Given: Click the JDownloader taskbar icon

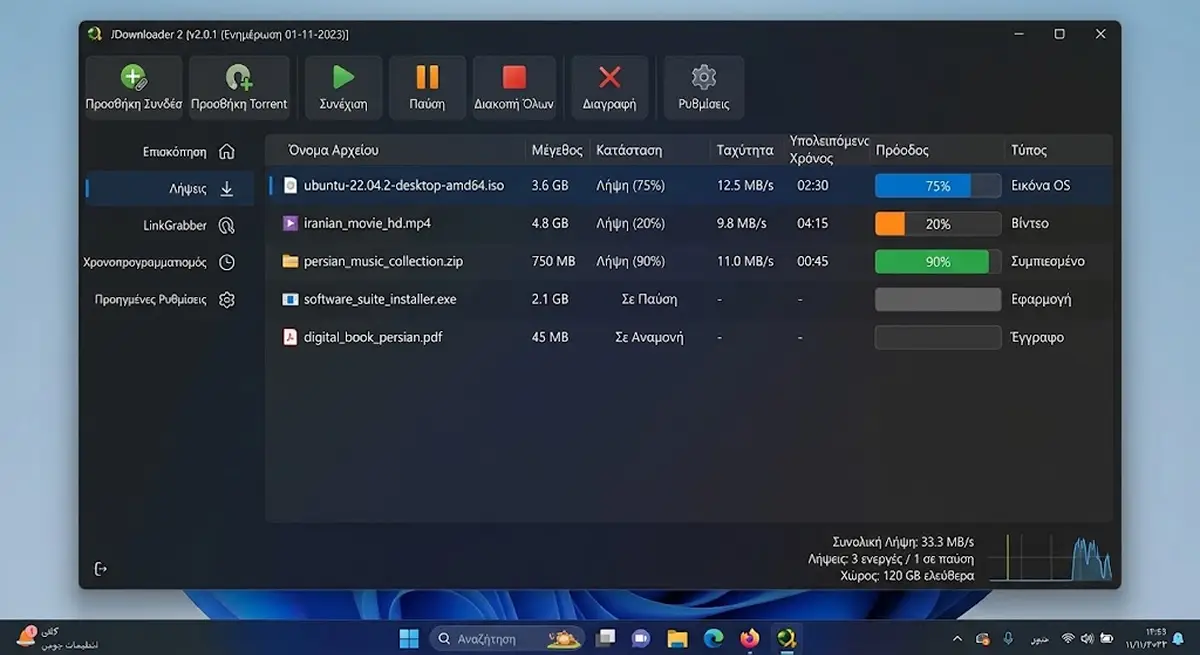Looking at the screenshot, I should click(x=786, y=638).
